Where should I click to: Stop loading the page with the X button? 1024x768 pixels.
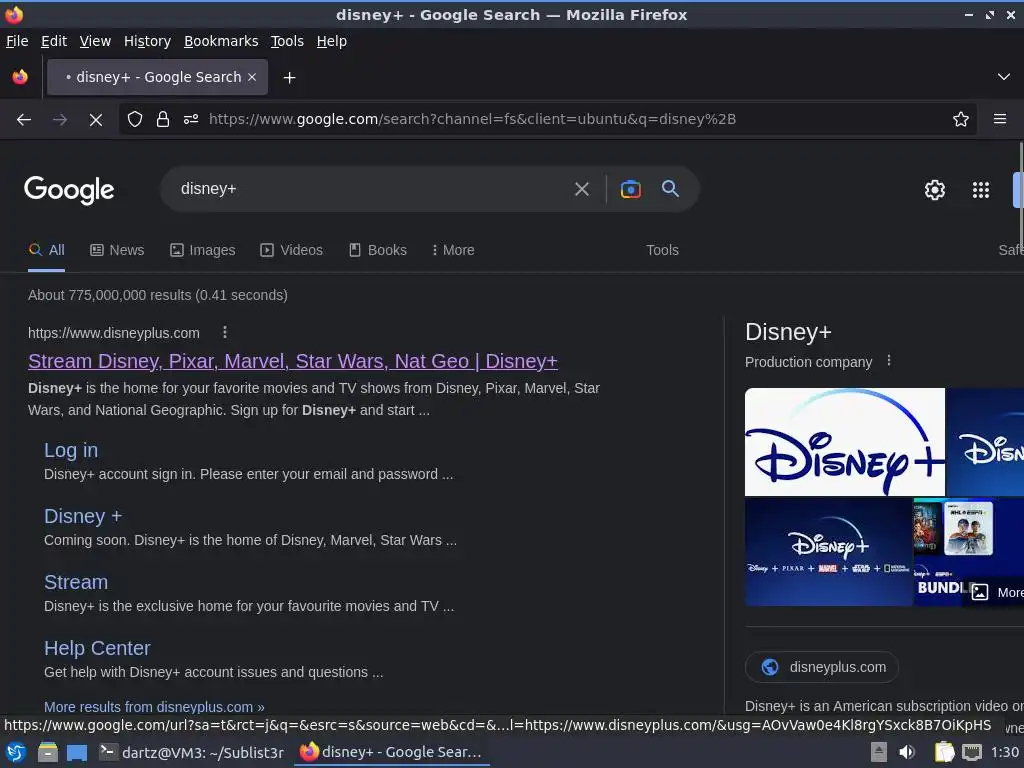(95, 120)
